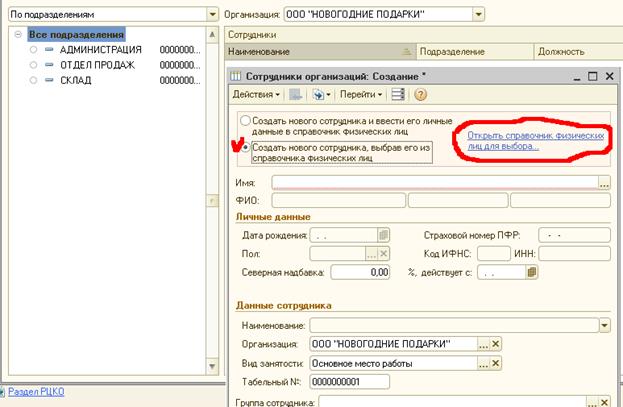Open dropdown arrow beside blue arrow icon
This screenshot has width=623, height=407.
tap(329, 95)
